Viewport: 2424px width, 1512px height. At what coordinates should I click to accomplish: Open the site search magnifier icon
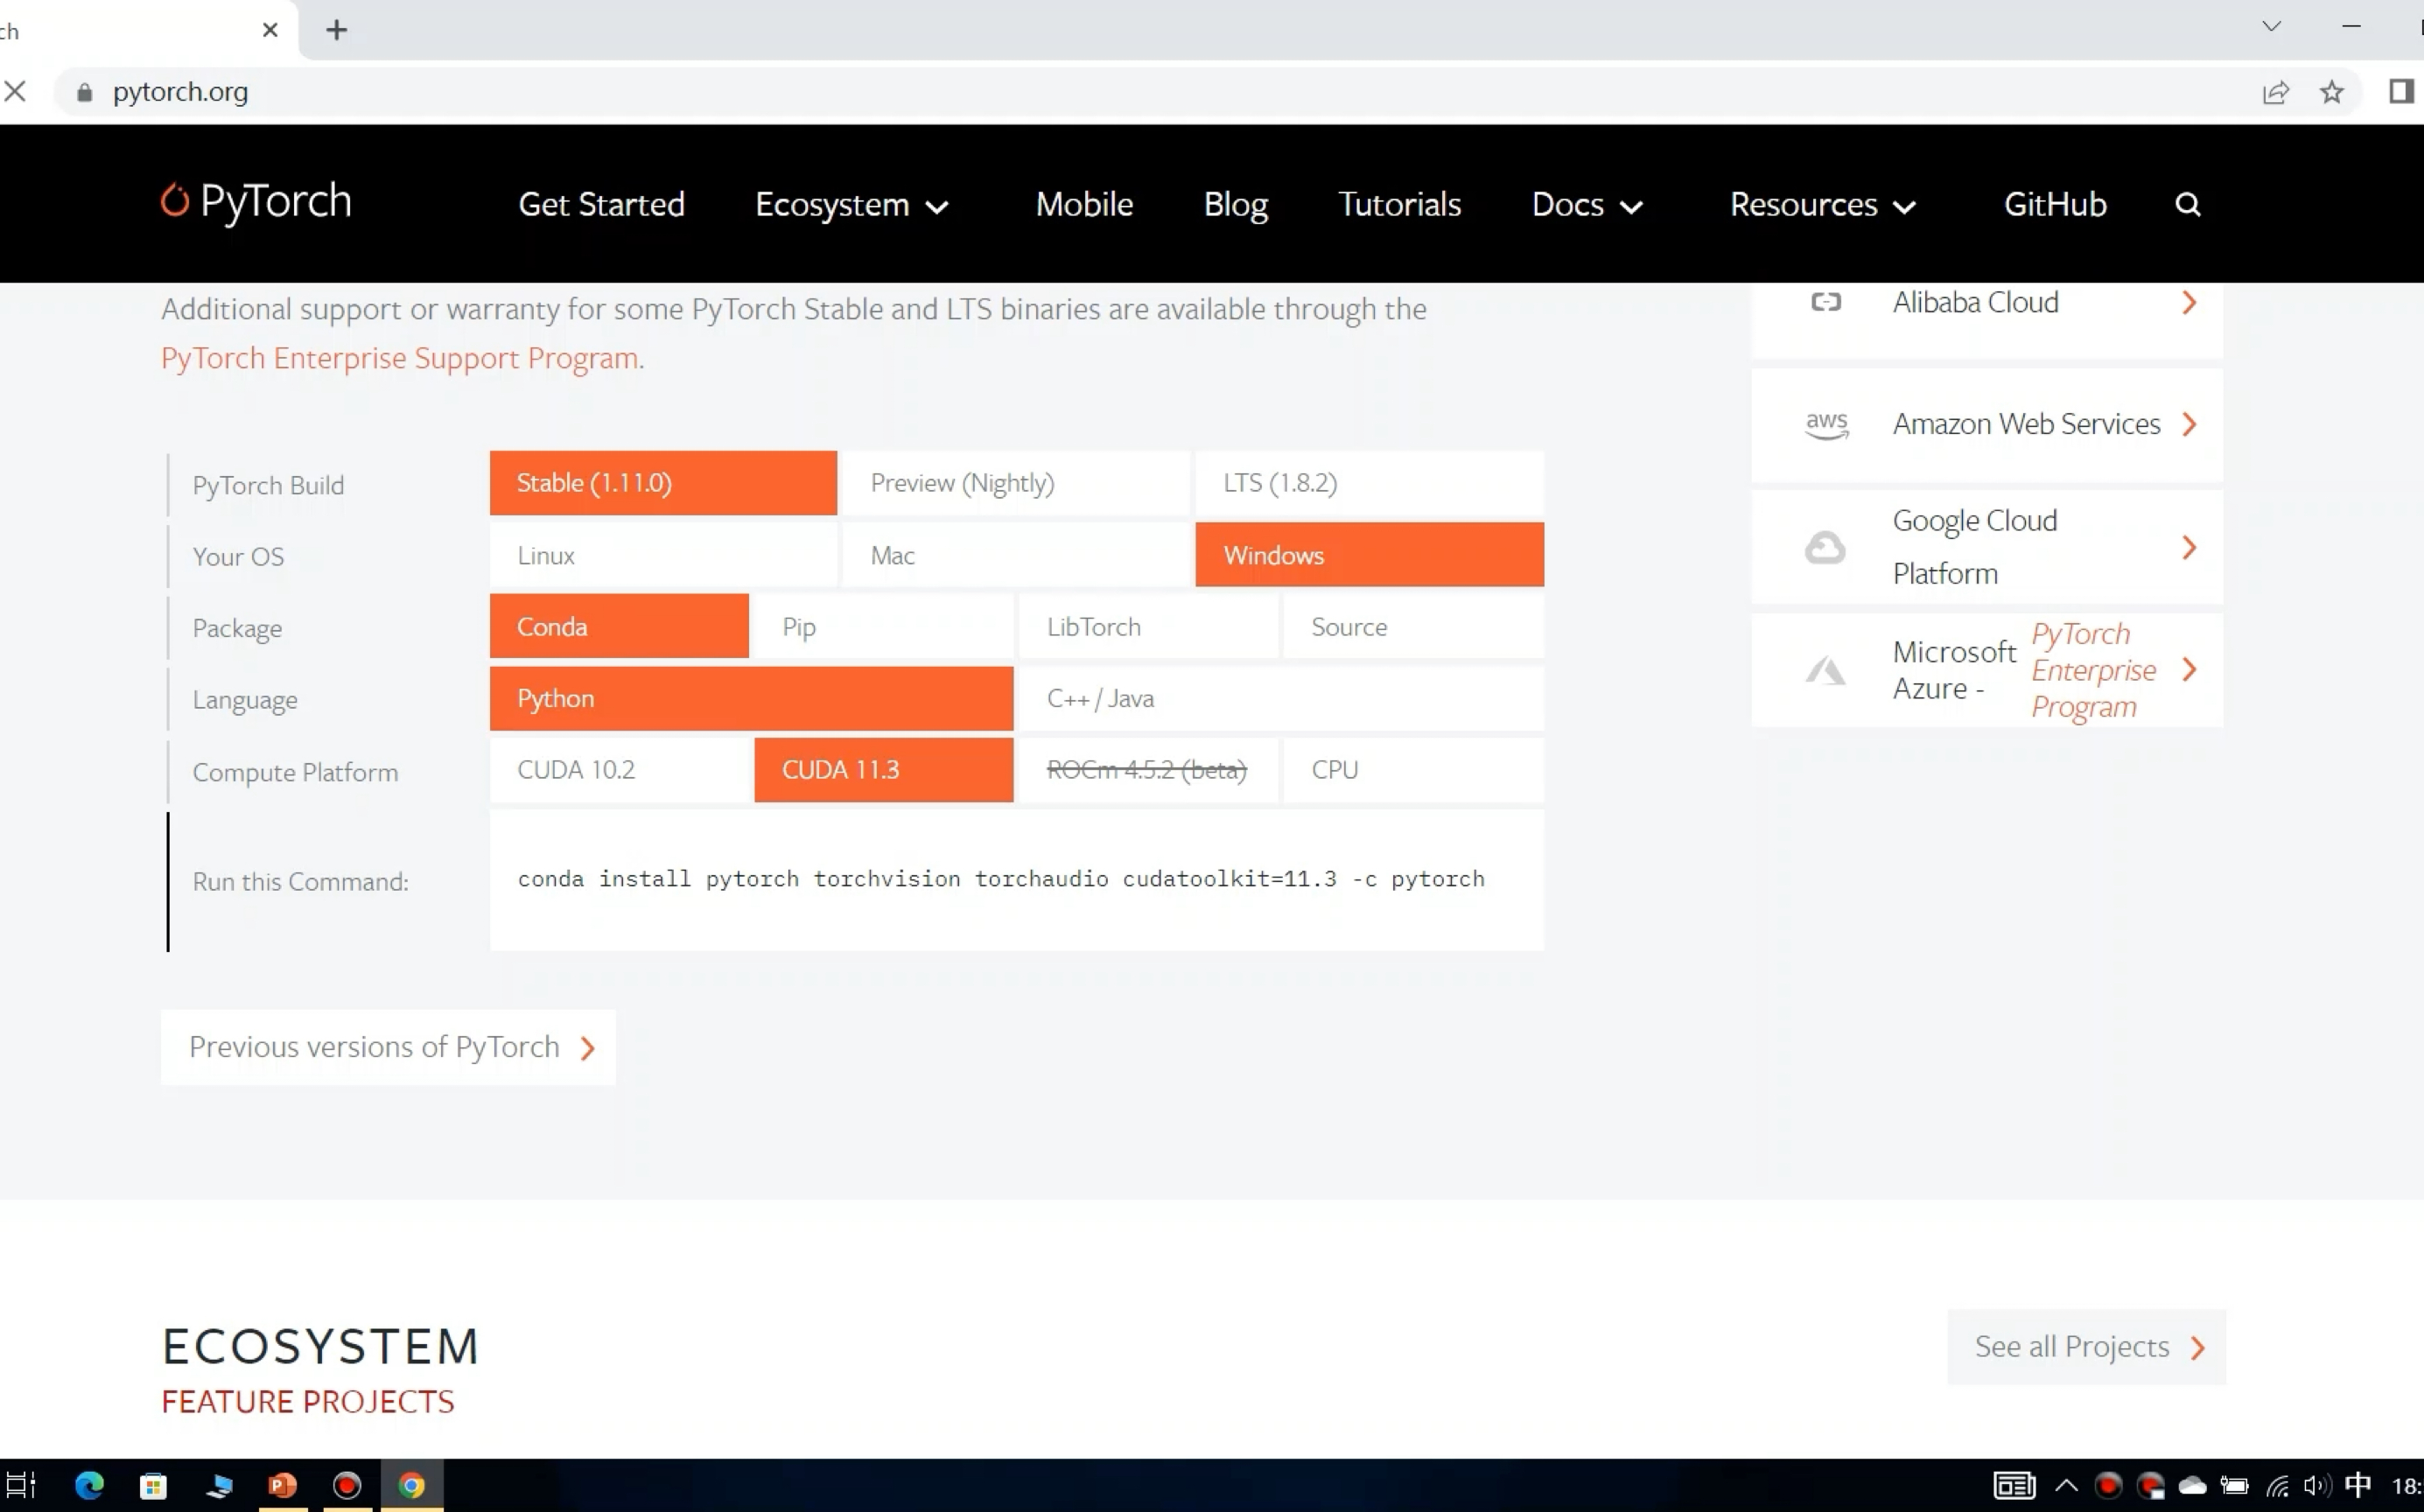[x=2187, y=204]
